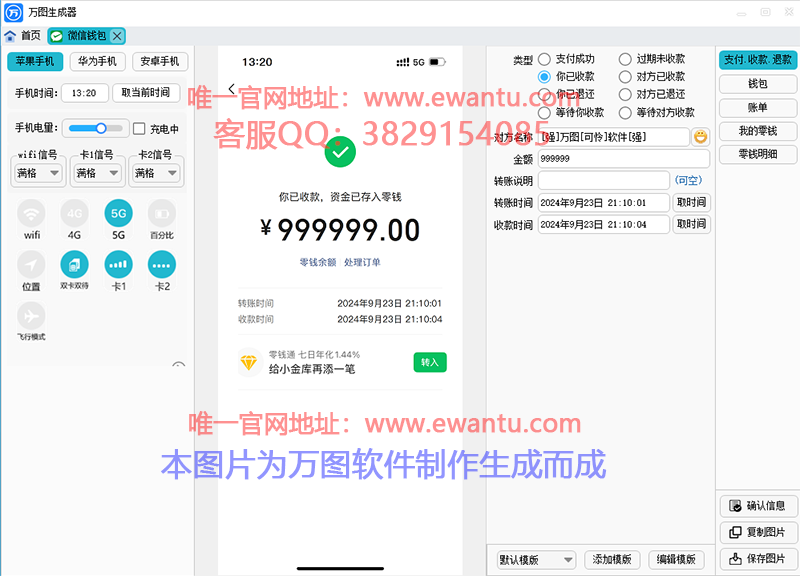Click 取时间 beside 转账时间
The width and height of the screenshot is (800, 576).
[x=691, y=203]
